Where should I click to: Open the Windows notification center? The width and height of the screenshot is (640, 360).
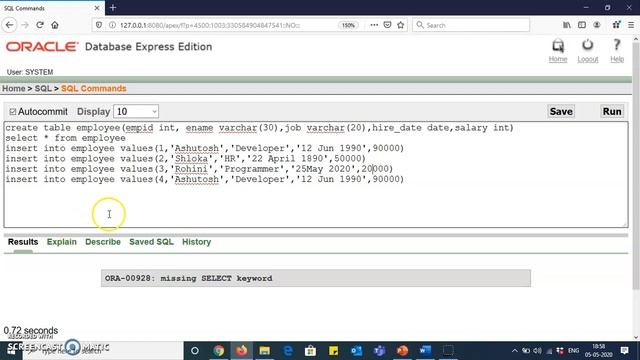(x=624, y=351)
